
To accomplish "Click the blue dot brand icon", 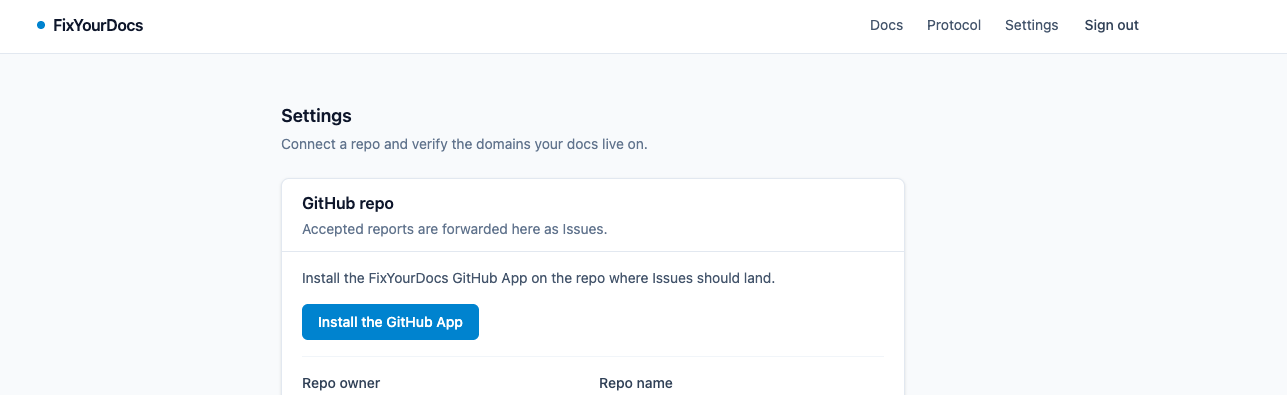I will [41, 25].
